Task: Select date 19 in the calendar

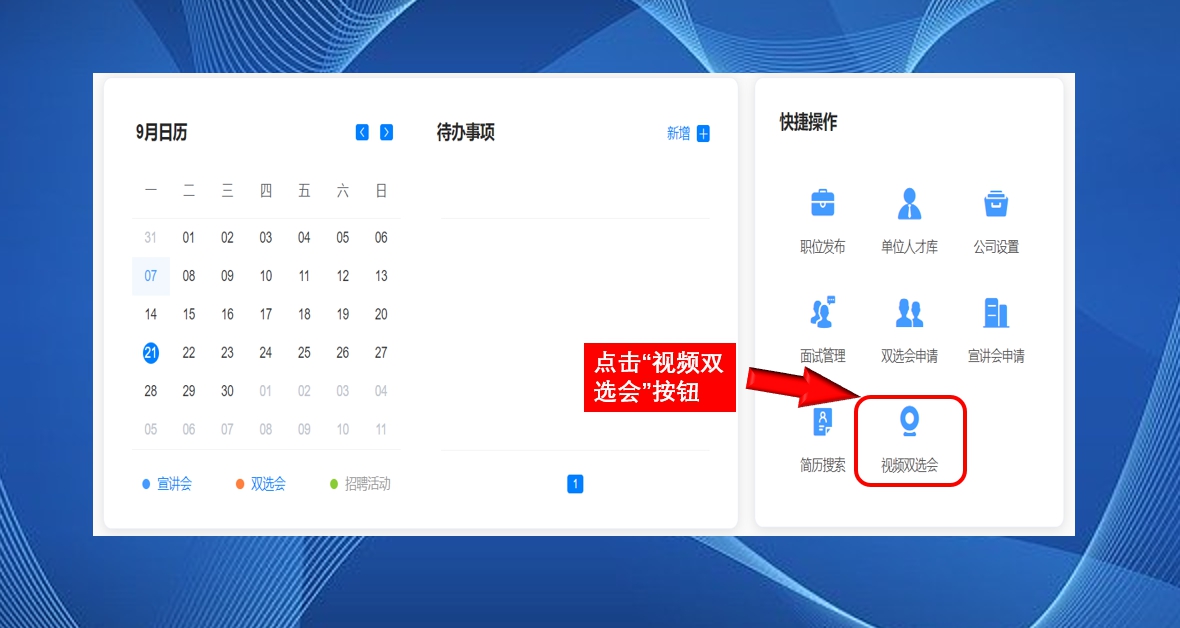Action: click(342, 314)
